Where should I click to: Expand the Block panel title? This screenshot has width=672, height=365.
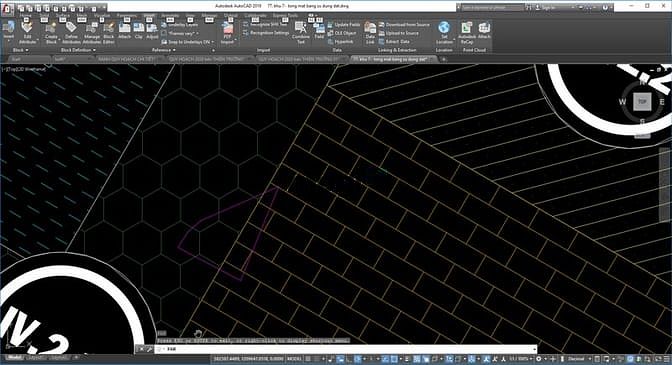(x=20, y=50)
